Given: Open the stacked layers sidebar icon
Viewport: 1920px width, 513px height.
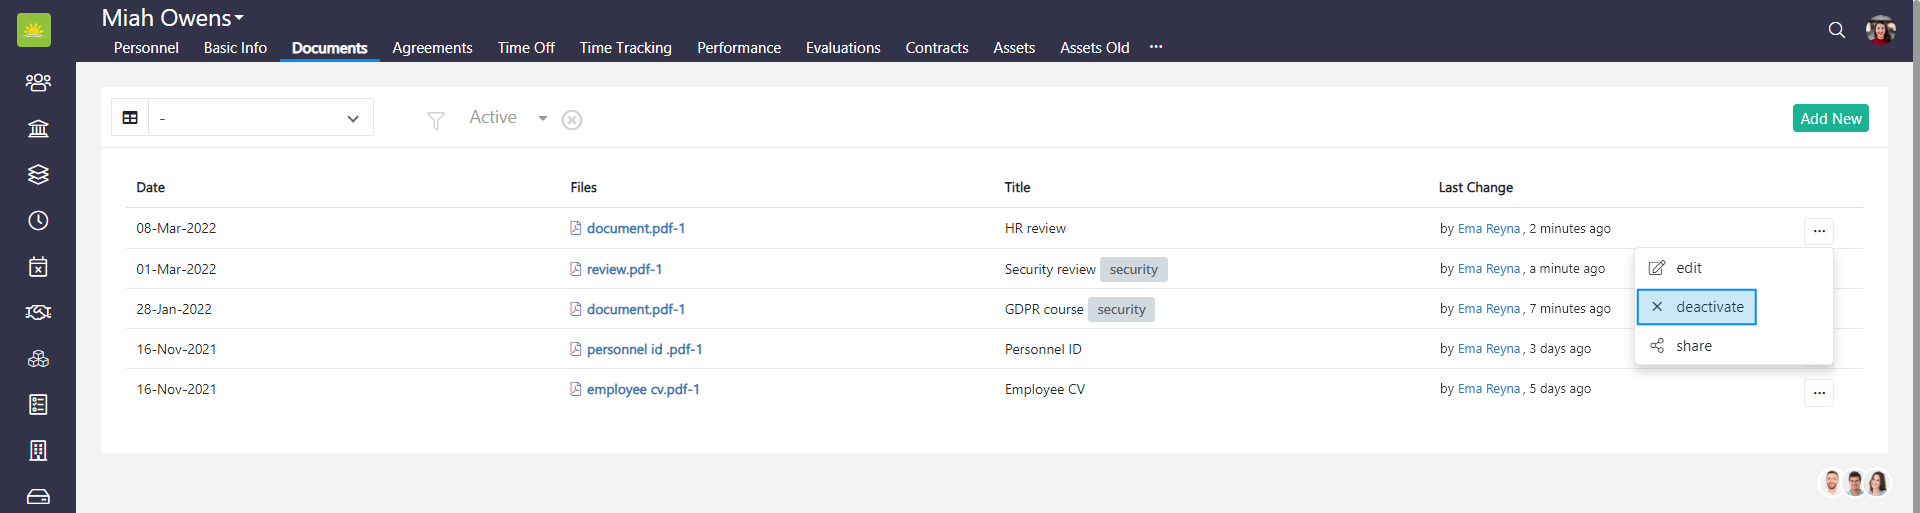Looking at the screenshot, I should [x=38, y=174].
